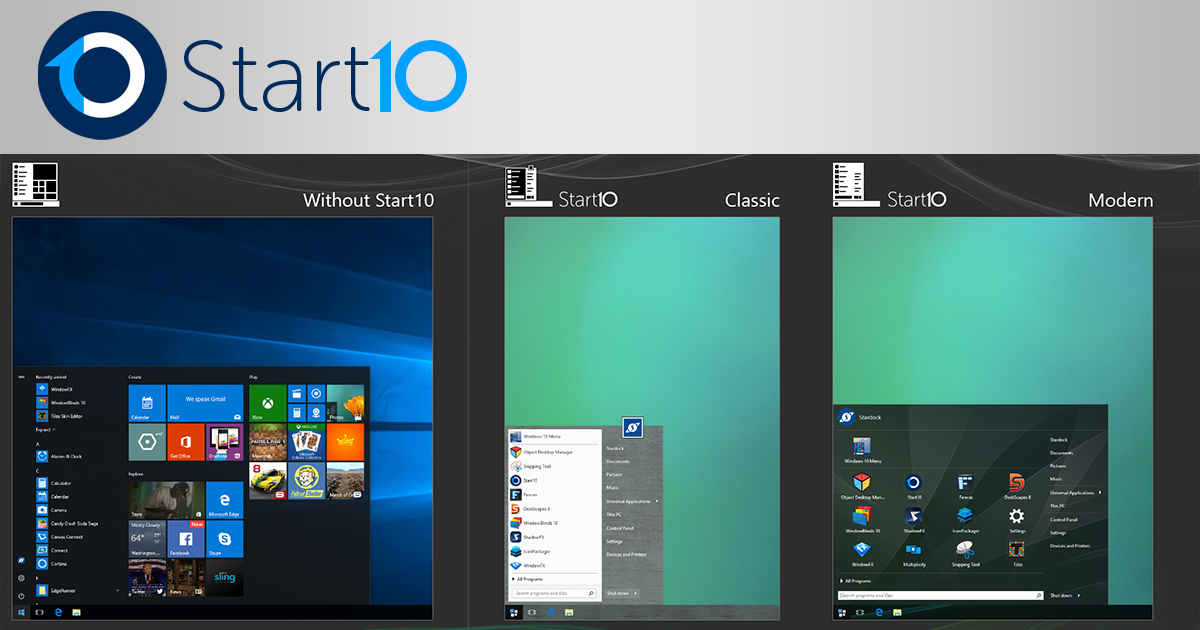Click the Tiles icon in the Modern menu
This screenshot has height=630, width=1200.
[1016, 552]
